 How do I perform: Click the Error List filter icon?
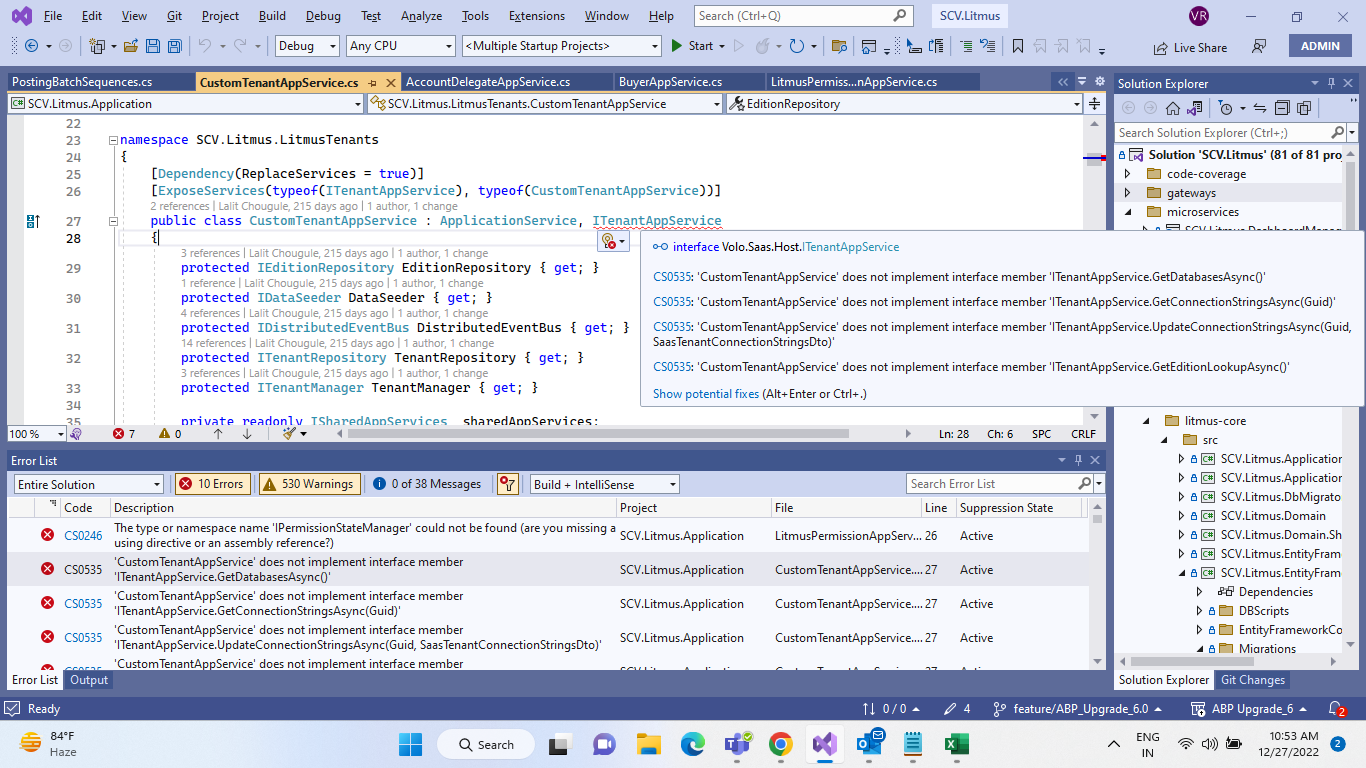coord(507,484)
